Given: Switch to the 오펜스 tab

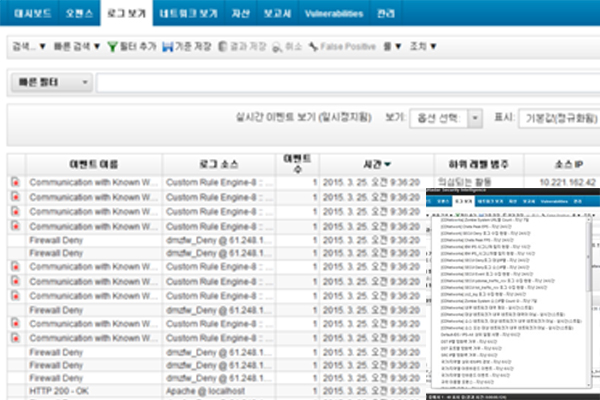Looking at the screenshot, I should pos(79,13).
